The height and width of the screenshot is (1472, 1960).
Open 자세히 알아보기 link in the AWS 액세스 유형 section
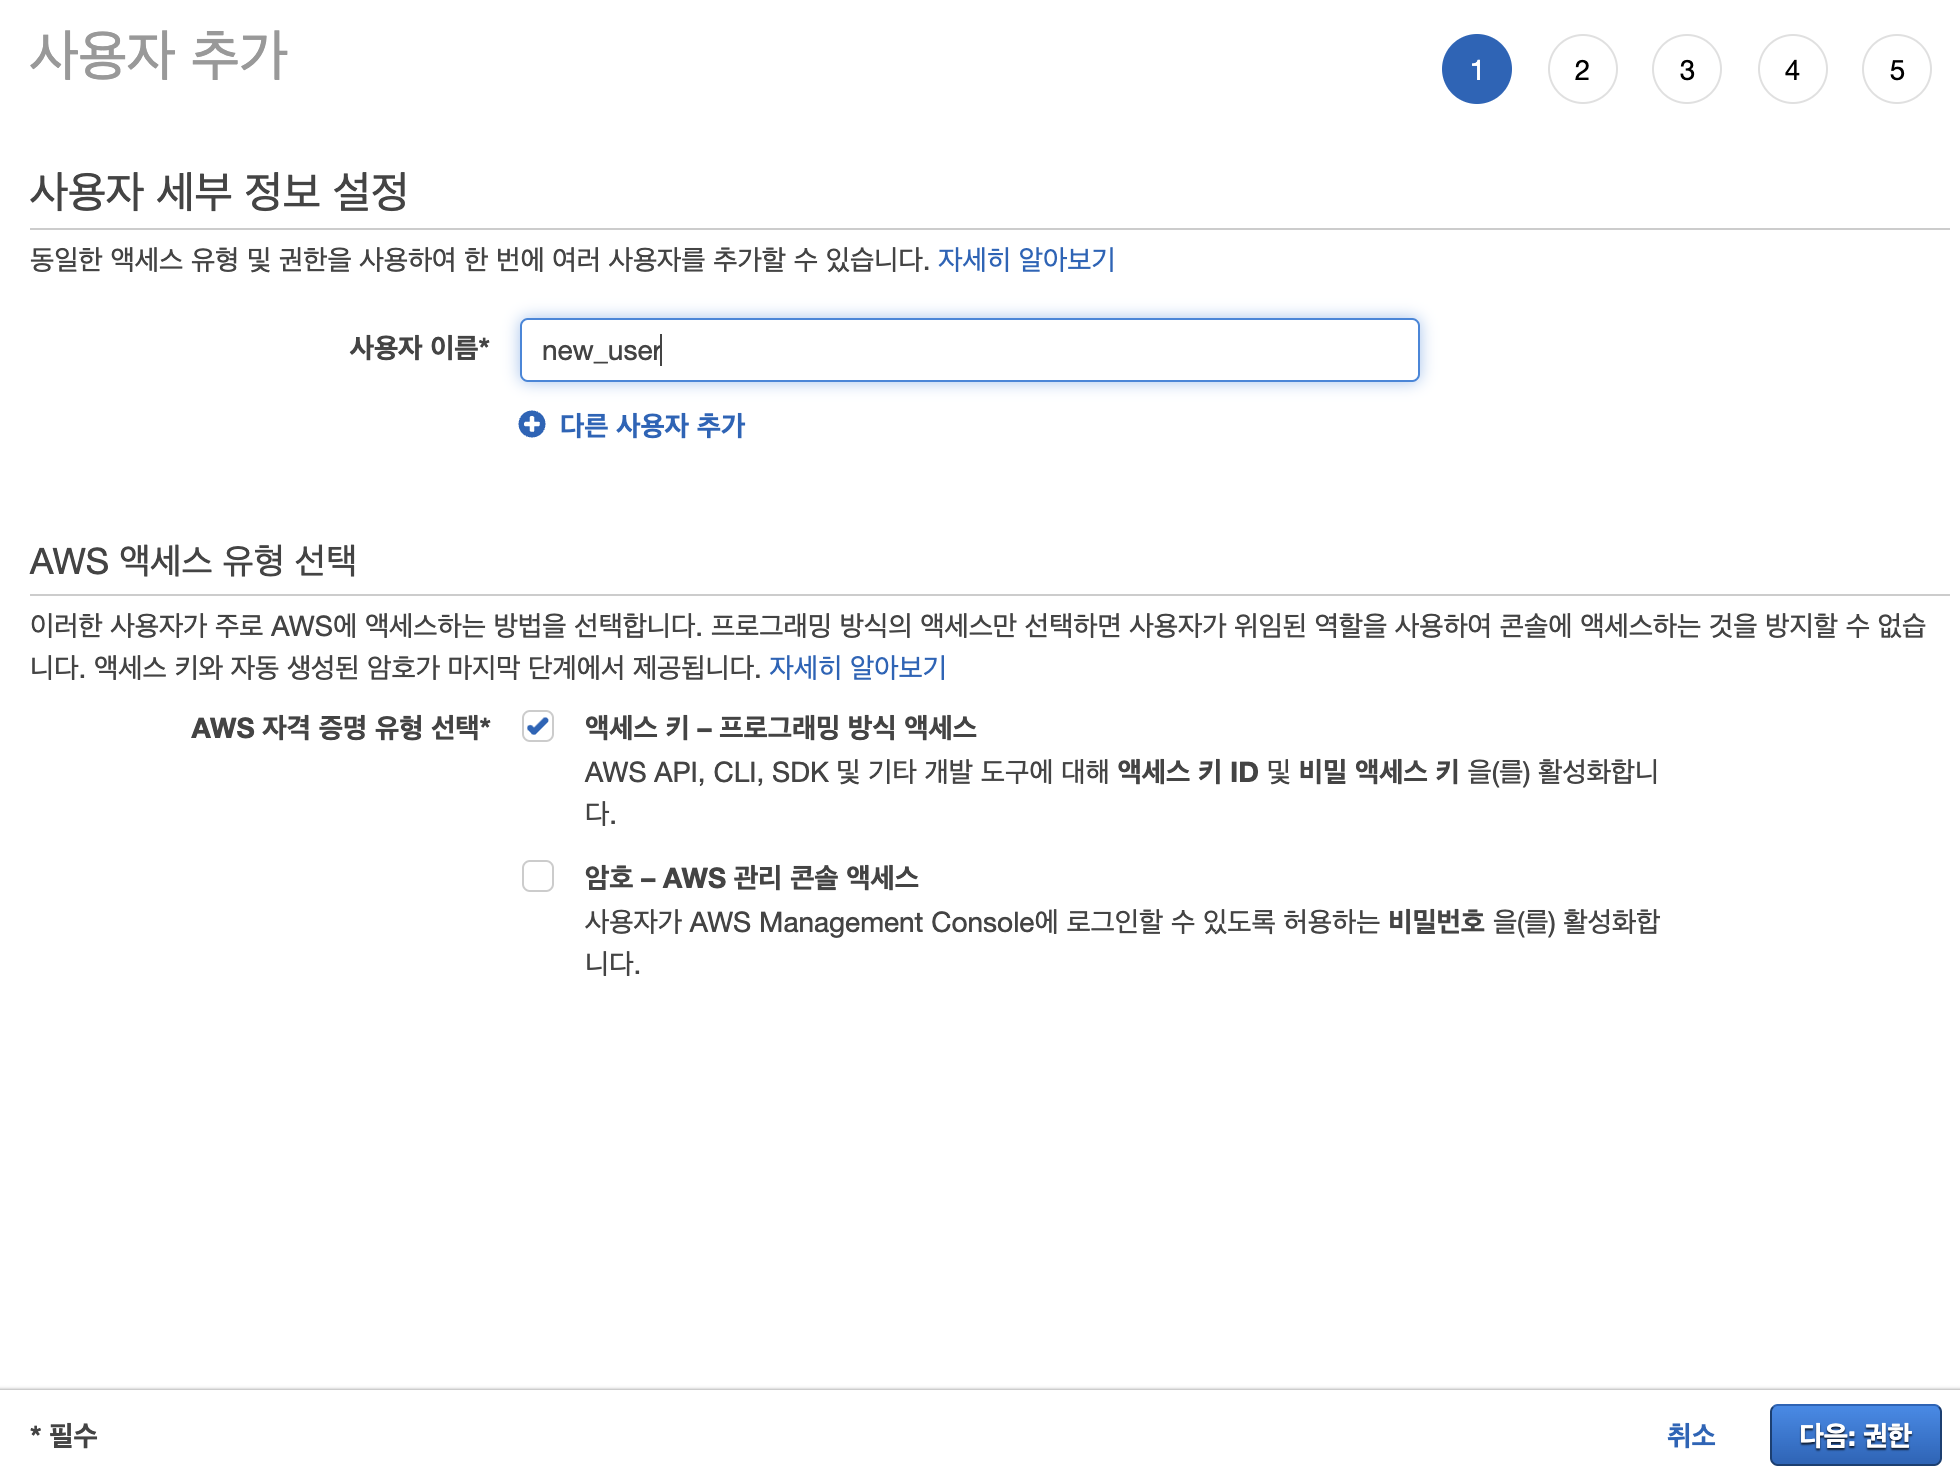point(857,667)
